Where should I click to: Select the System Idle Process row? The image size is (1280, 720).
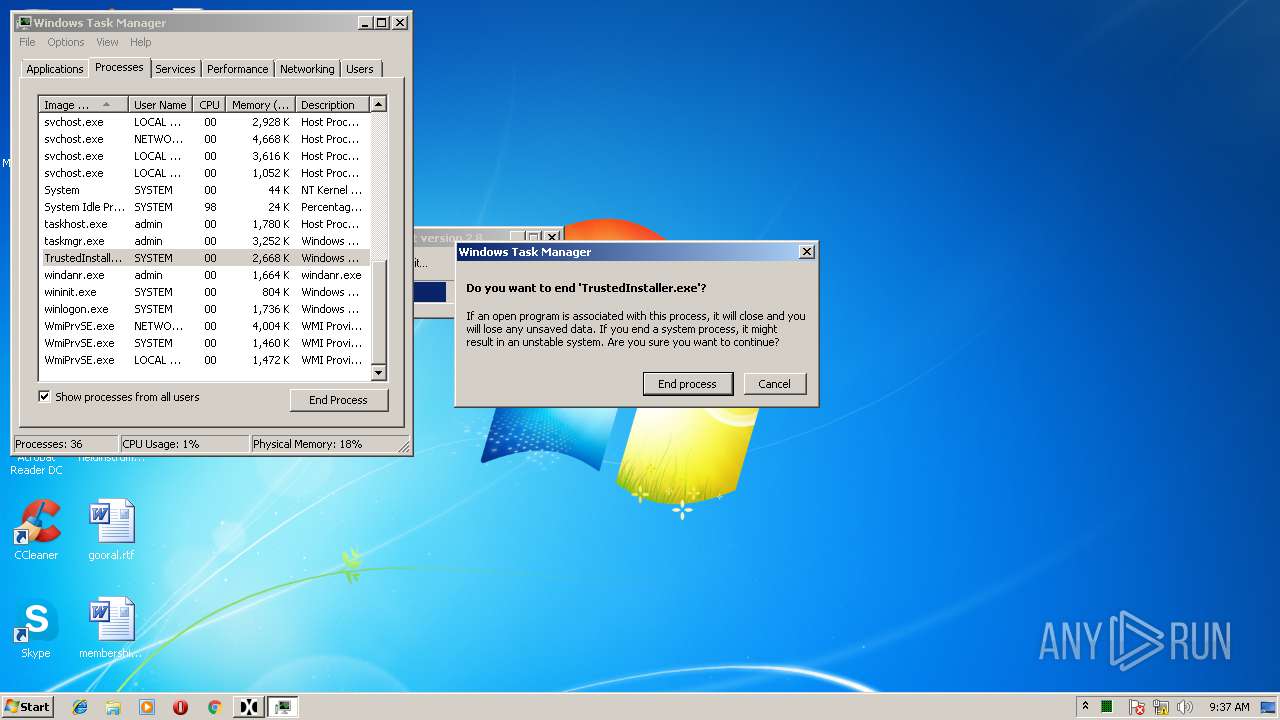click(x=204, y=207)
